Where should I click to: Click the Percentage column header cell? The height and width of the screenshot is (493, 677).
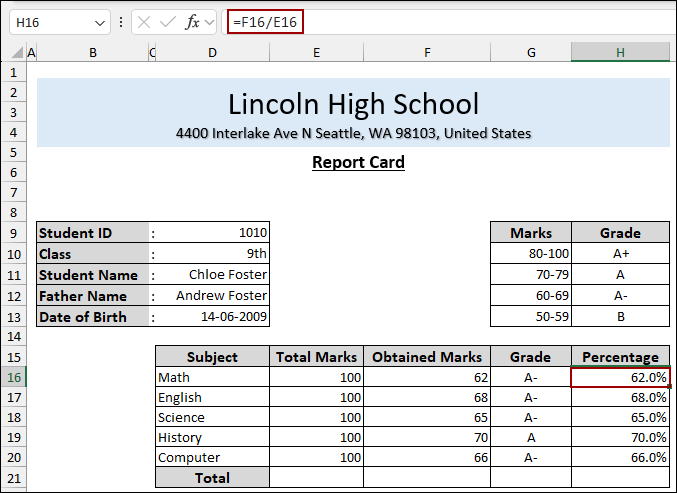(620, 357)
